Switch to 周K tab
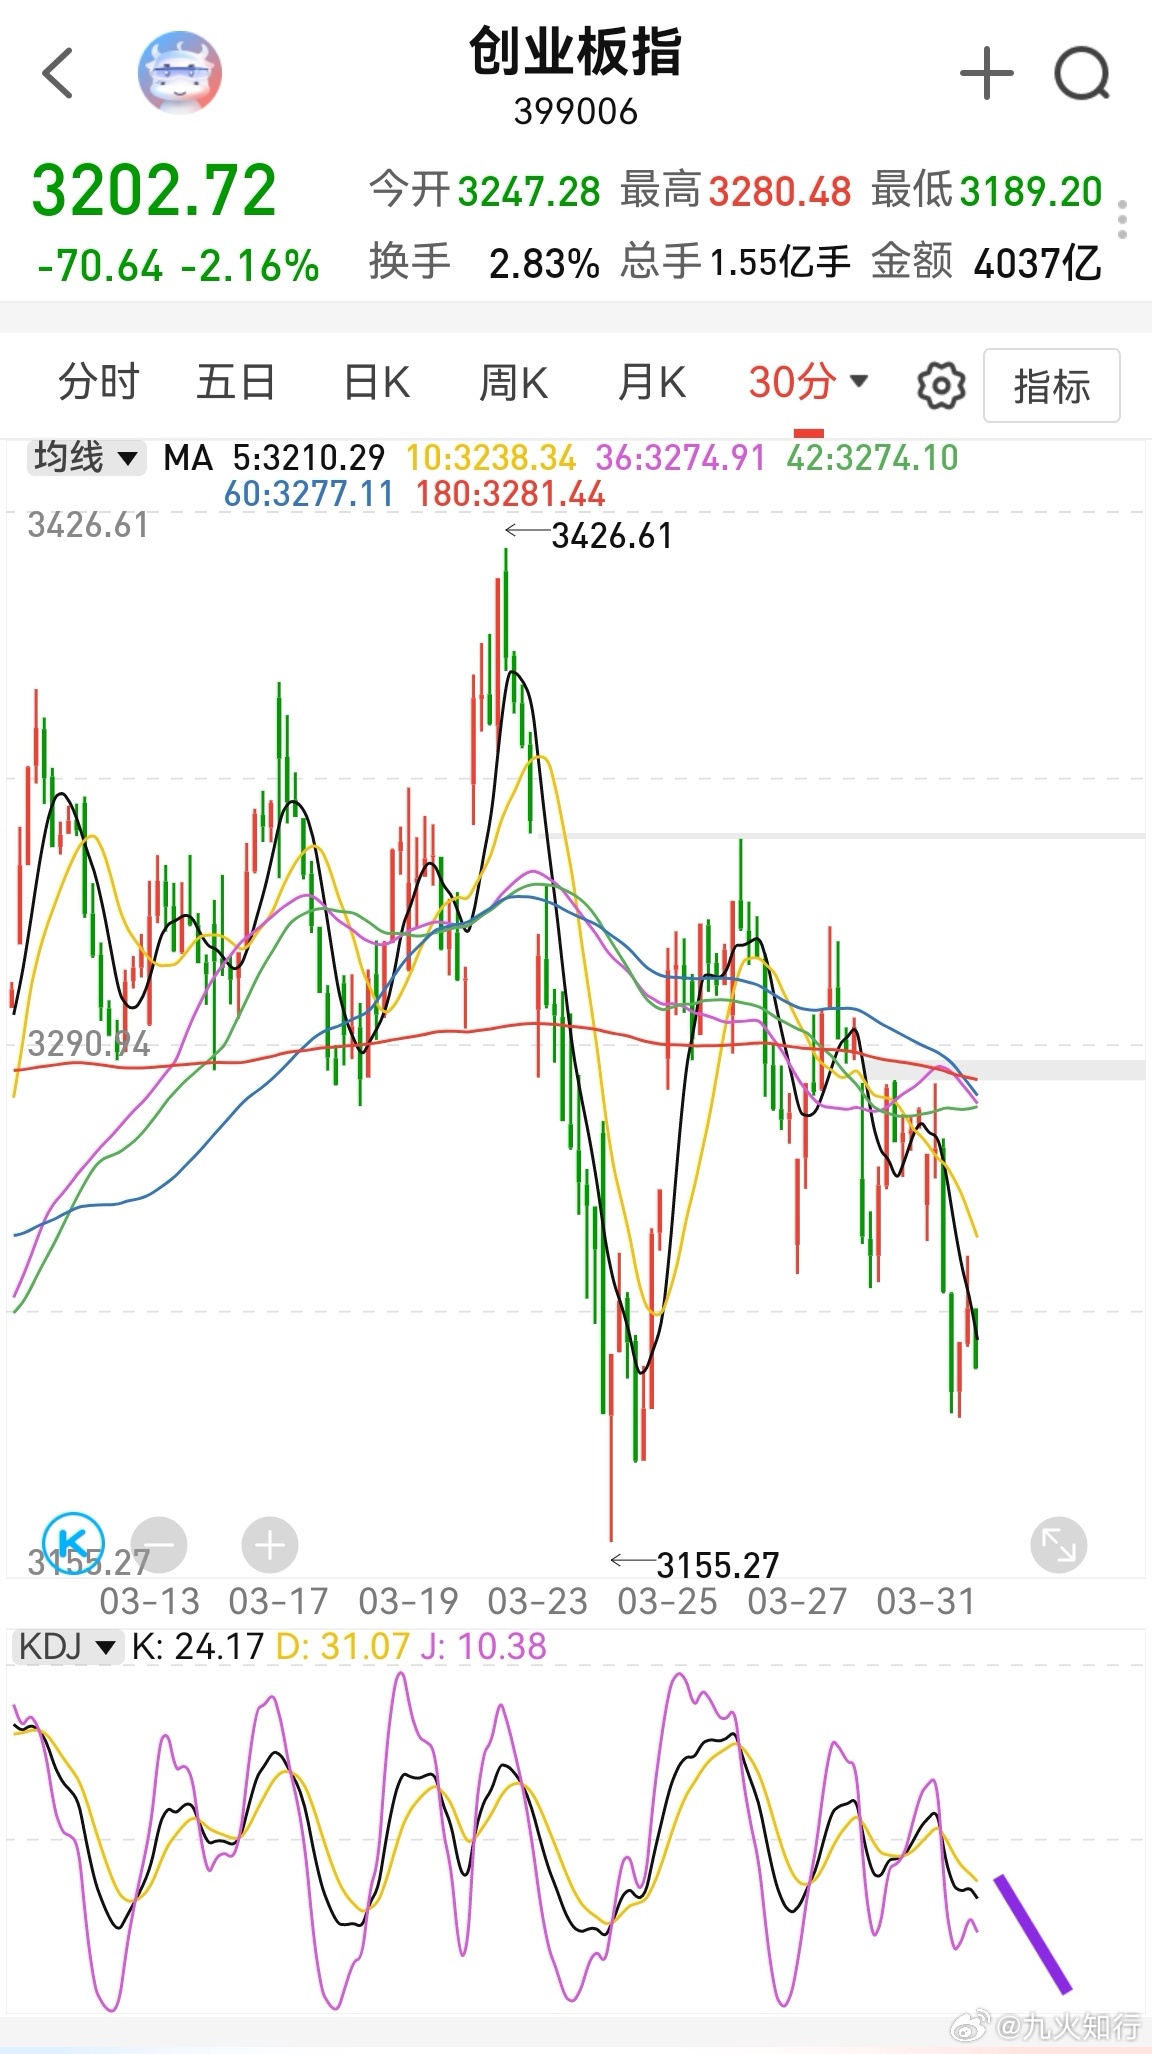This screenshot has width=1152, height=2054. click(x=513, y=382)
